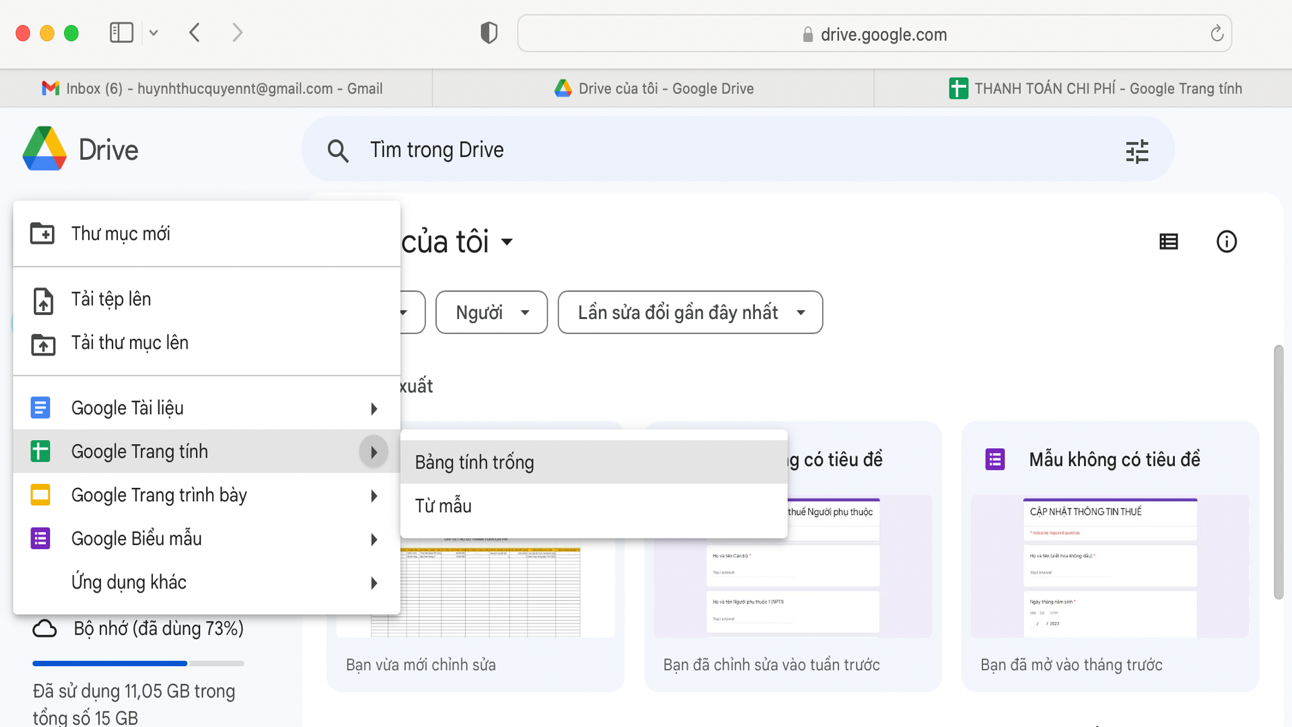Image resolution: width=1292 pixels, height=727 pixels.
Task: Click the storage cloud icon
Action: (x=44, y=629)
